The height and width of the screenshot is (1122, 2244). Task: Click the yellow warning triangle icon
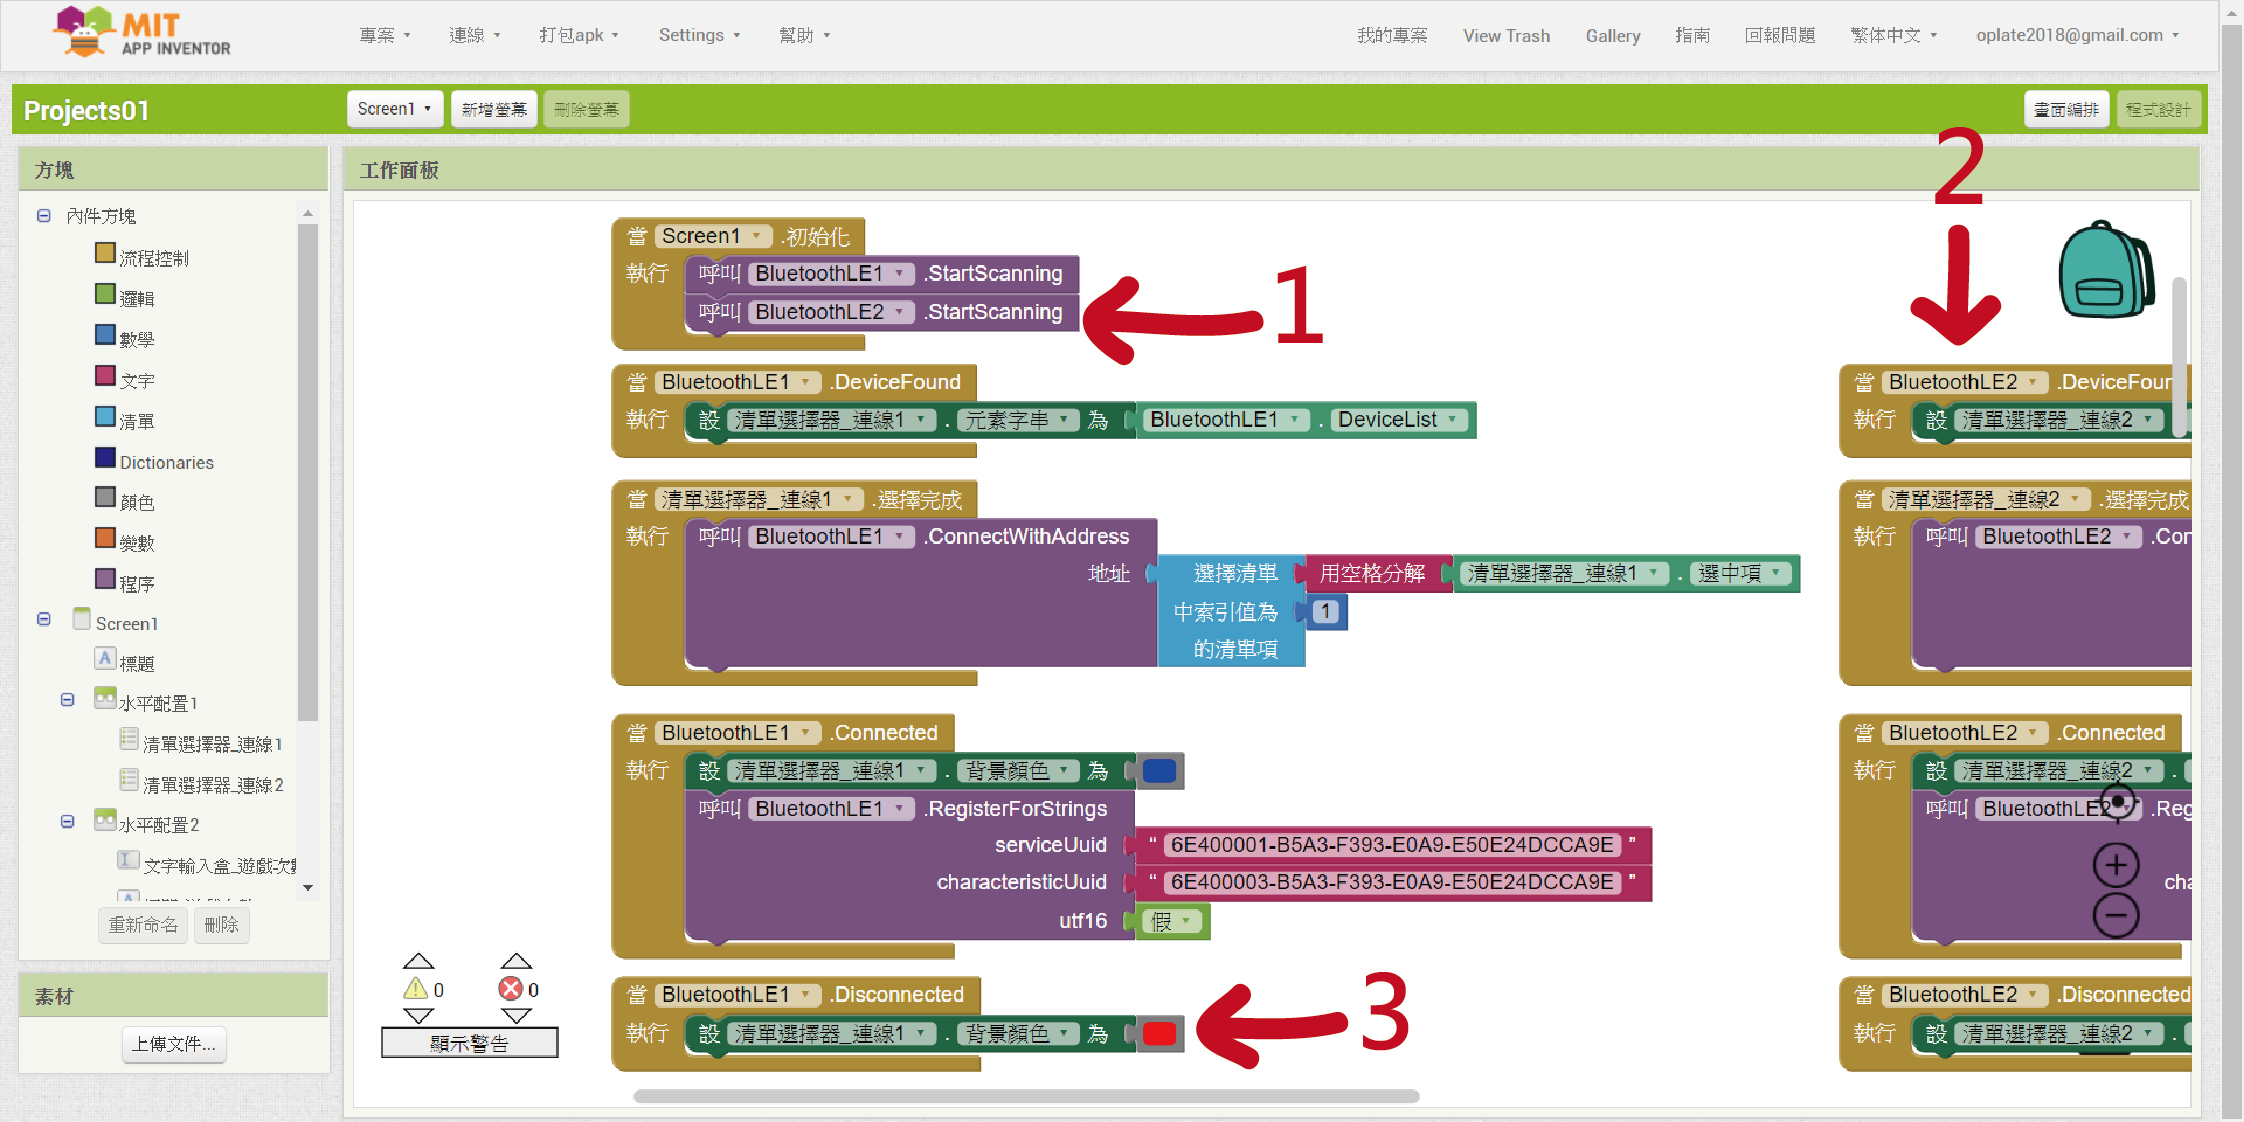[415, 989]
